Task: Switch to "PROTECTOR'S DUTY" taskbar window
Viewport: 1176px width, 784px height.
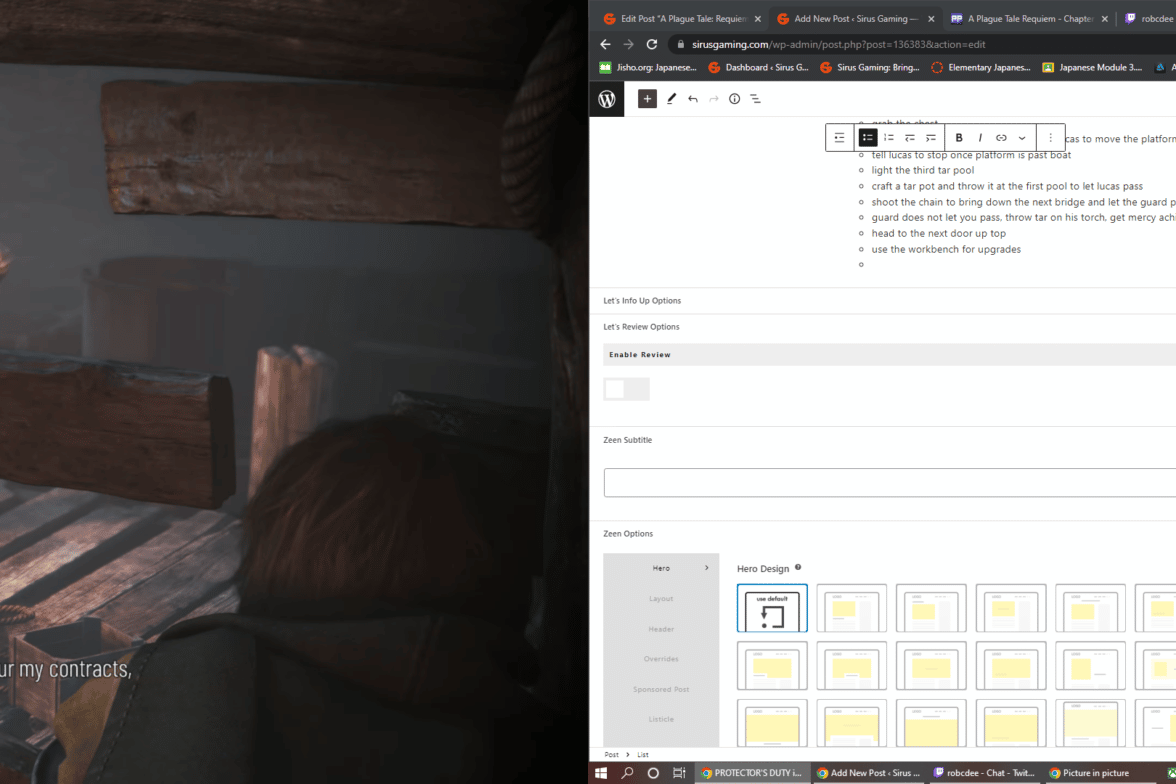Action: [x=752, y=773]
